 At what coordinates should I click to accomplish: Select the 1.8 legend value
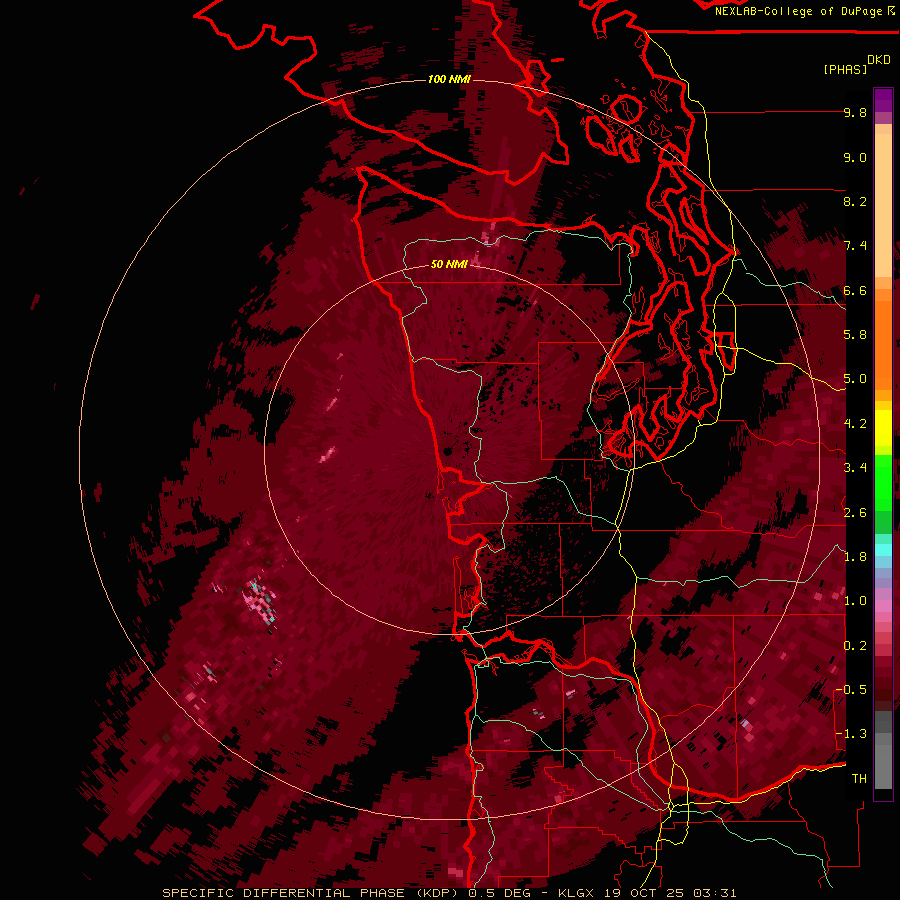855,557
